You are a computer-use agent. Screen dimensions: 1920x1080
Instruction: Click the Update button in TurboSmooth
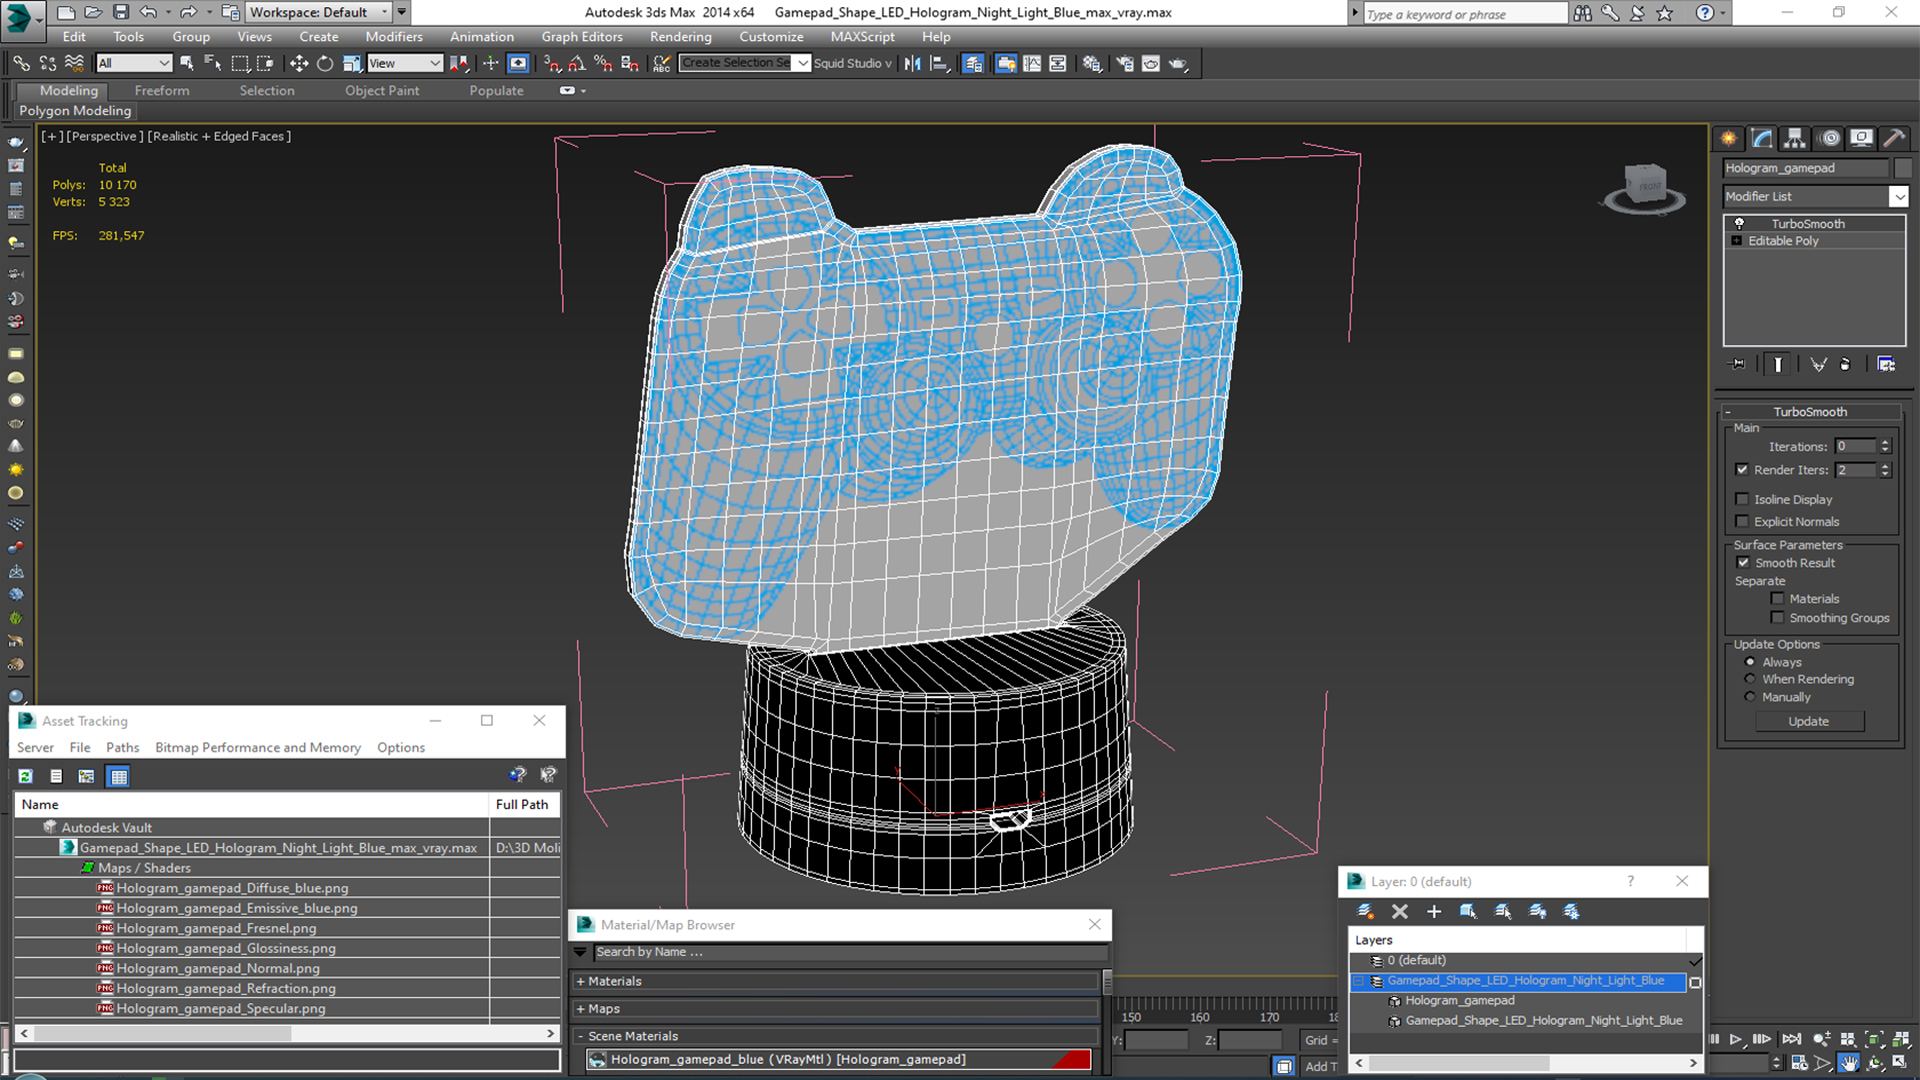[1808, 721]
